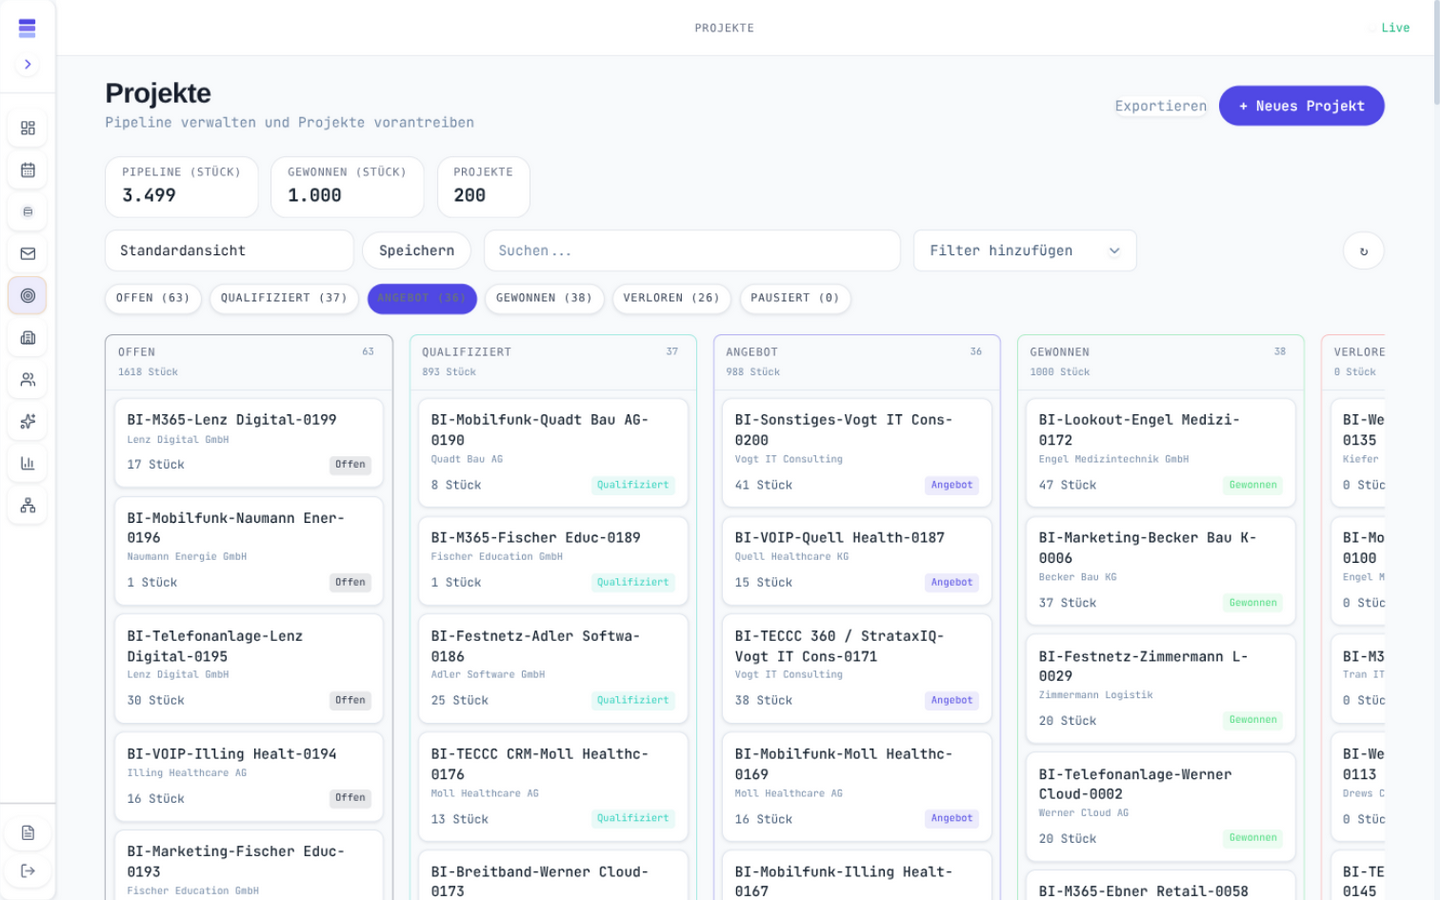Open the calendar icon in sidebar
The image size is (1440, 900).
[x=28, y=170]
